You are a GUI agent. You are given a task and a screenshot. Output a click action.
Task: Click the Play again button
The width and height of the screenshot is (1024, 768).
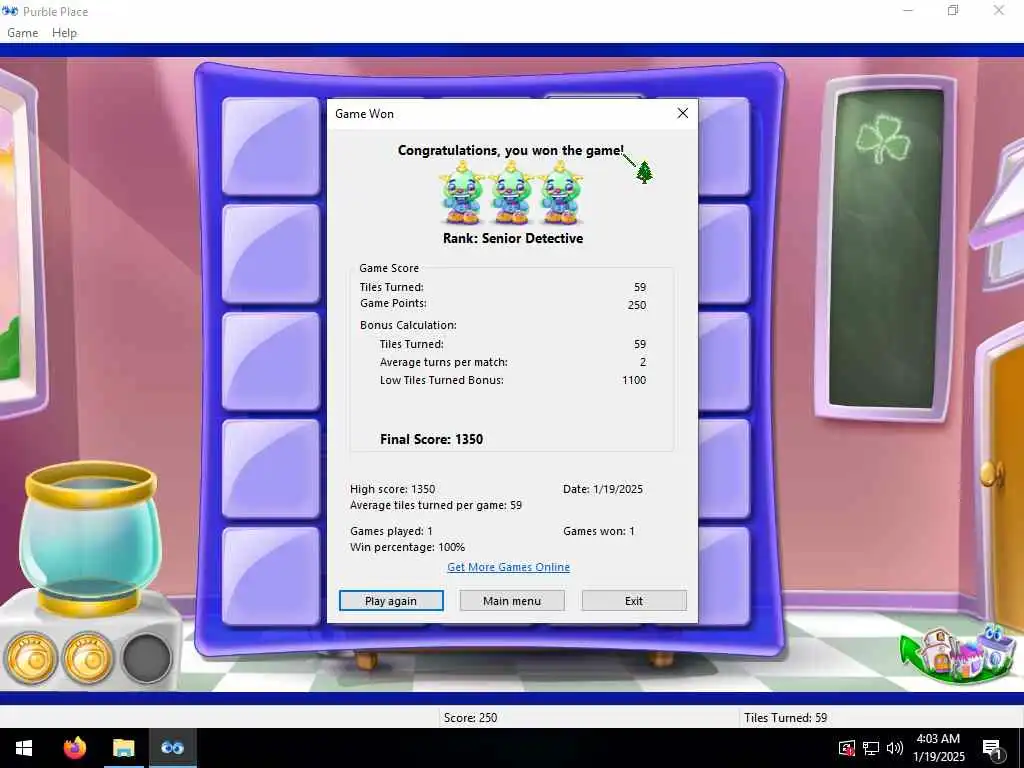(x=391, y=601)
